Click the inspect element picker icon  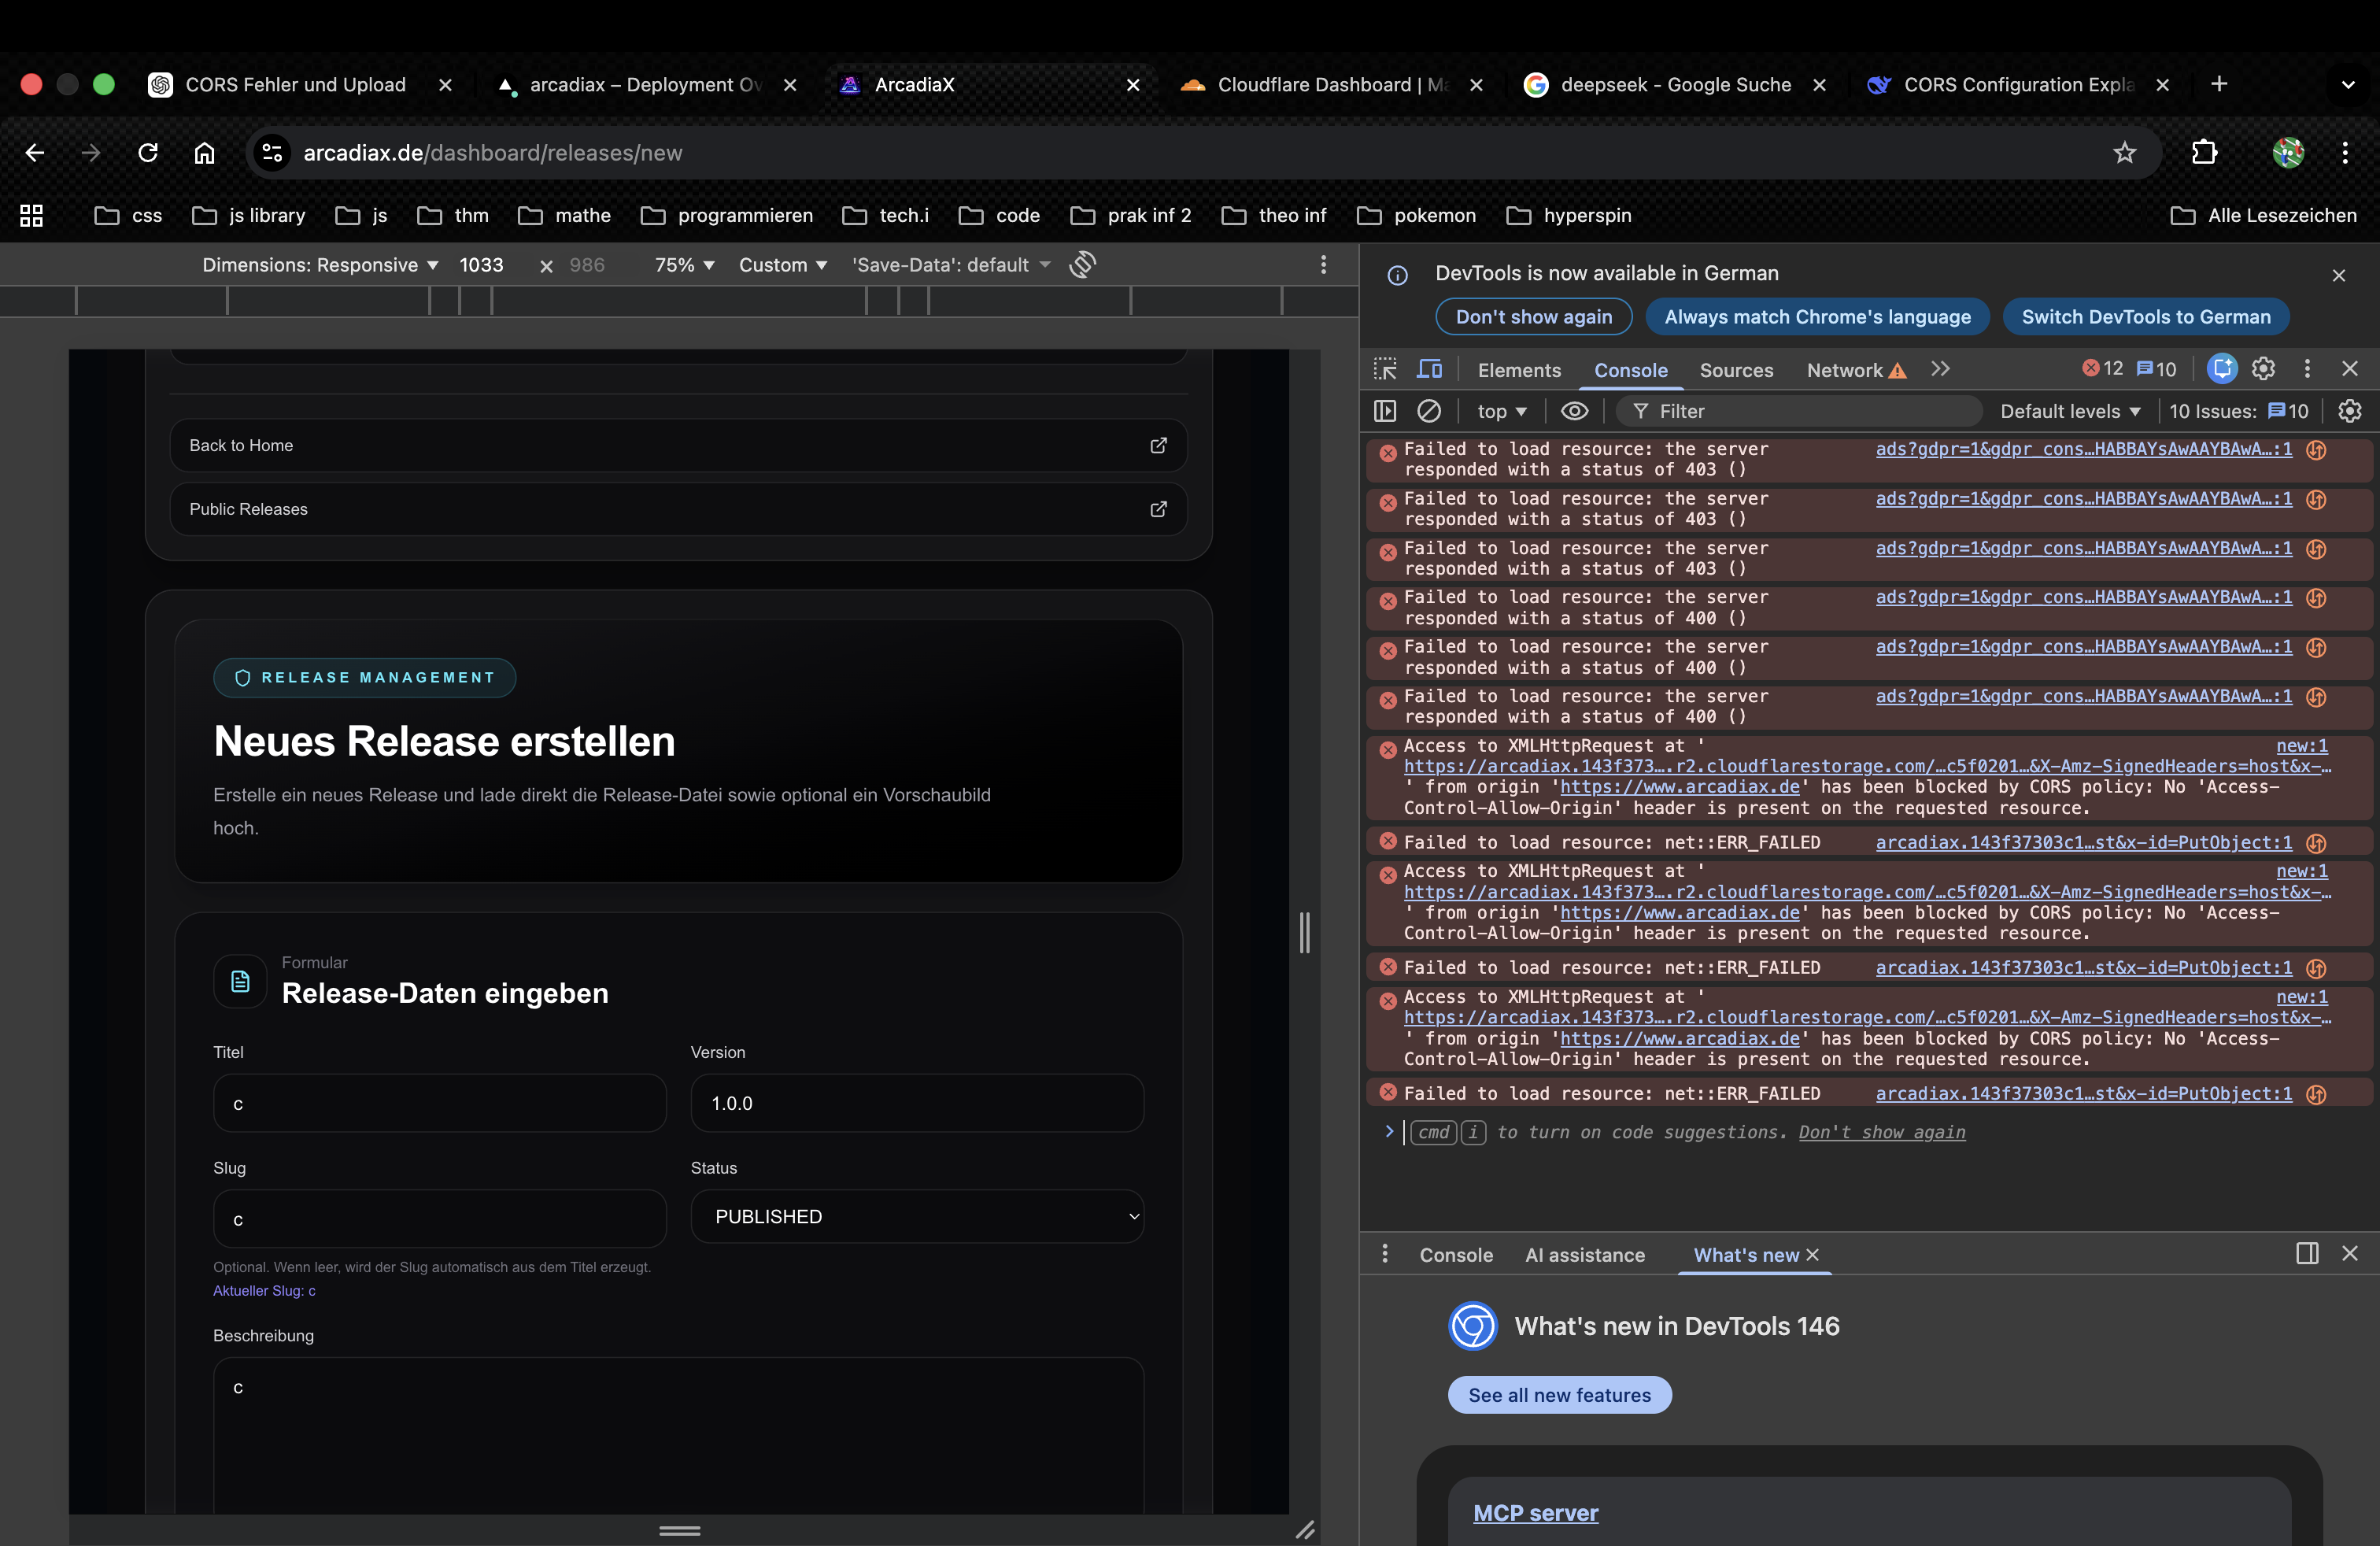[x=1385, y=369]
